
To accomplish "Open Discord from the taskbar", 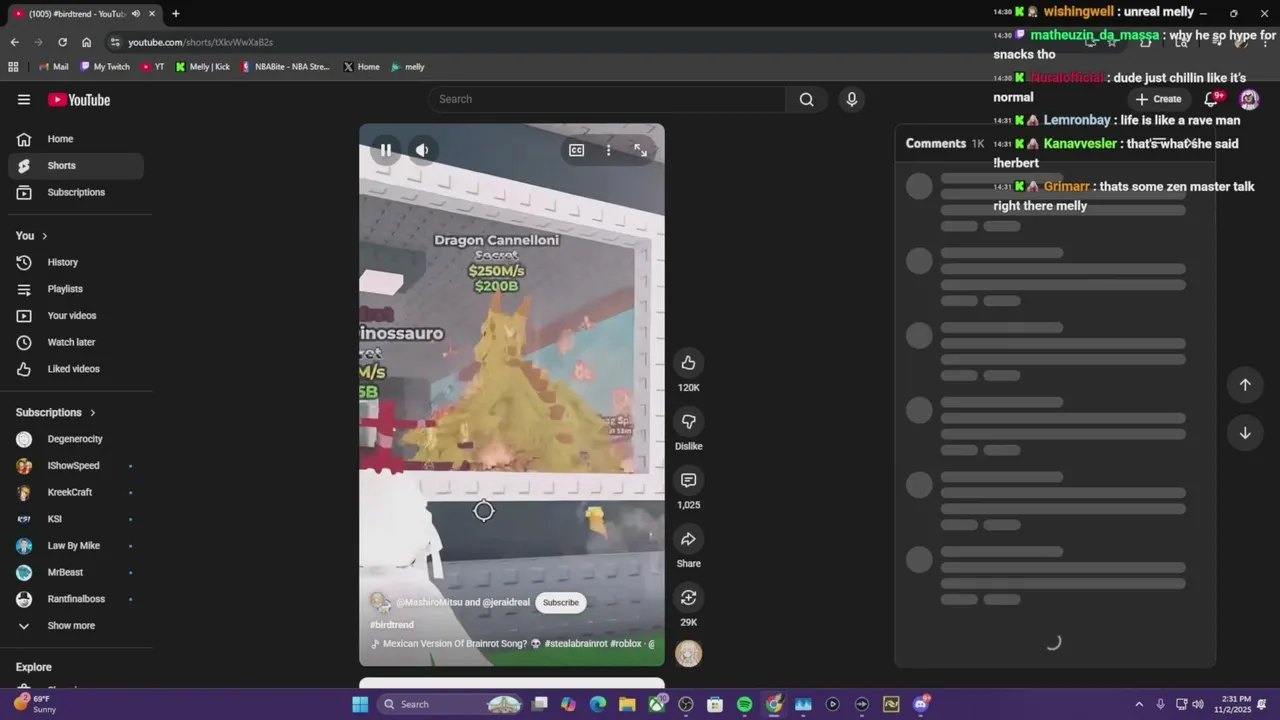I will pyautogui.click(x=921, y=704).
